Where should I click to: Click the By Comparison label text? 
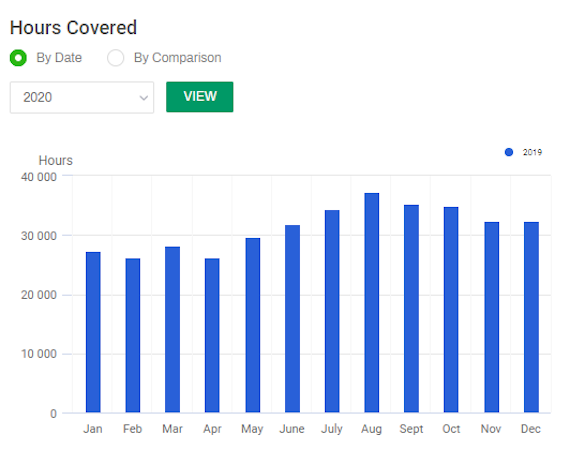click(178, 58)
